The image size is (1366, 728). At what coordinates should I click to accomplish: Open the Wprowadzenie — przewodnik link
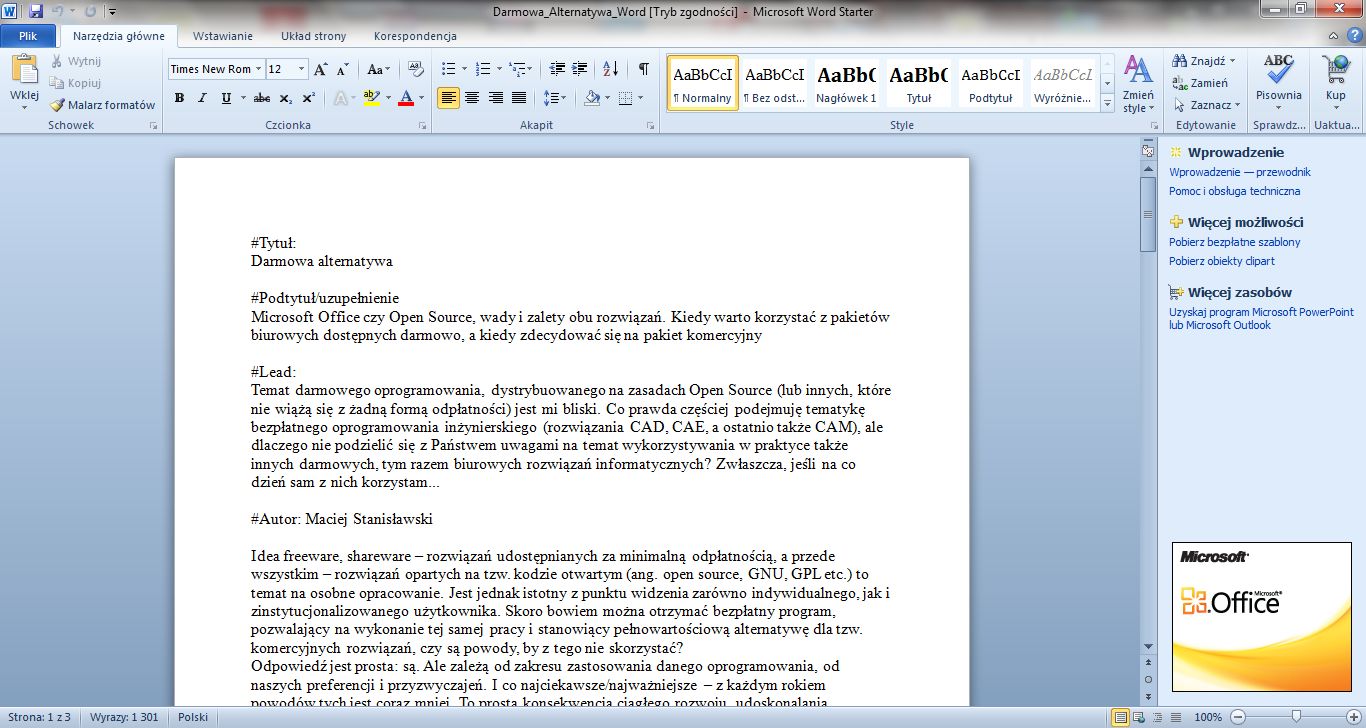click(1240, 172)
